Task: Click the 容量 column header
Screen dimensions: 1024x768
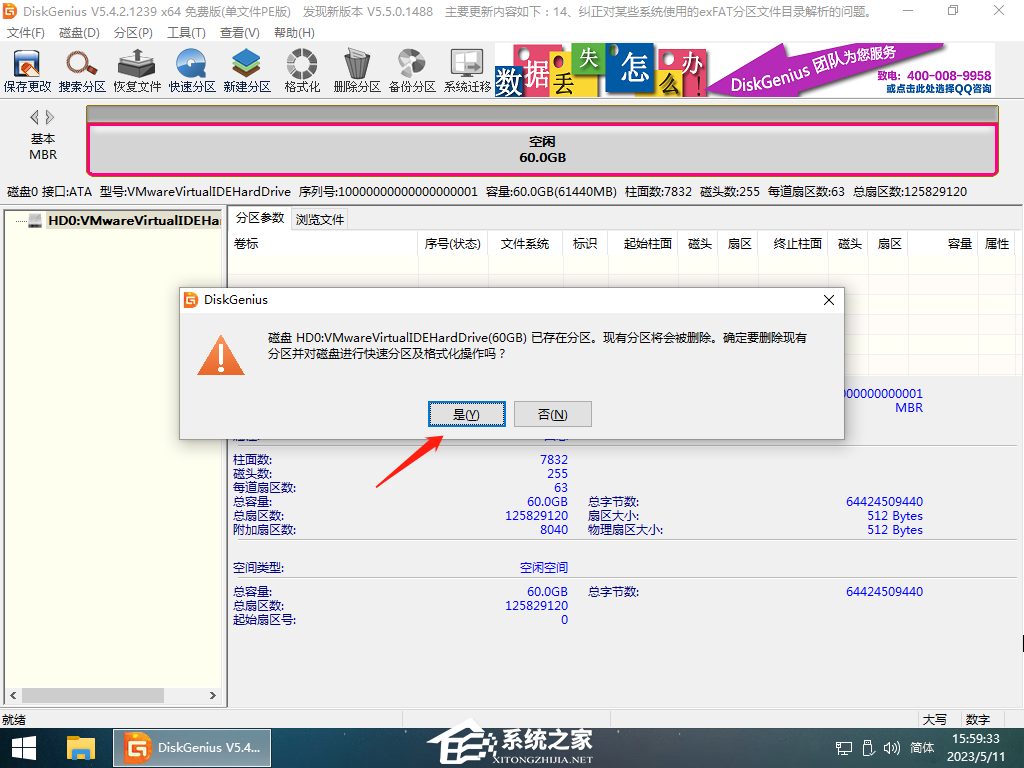Action: pyautogui.click(x=942, y=244)
